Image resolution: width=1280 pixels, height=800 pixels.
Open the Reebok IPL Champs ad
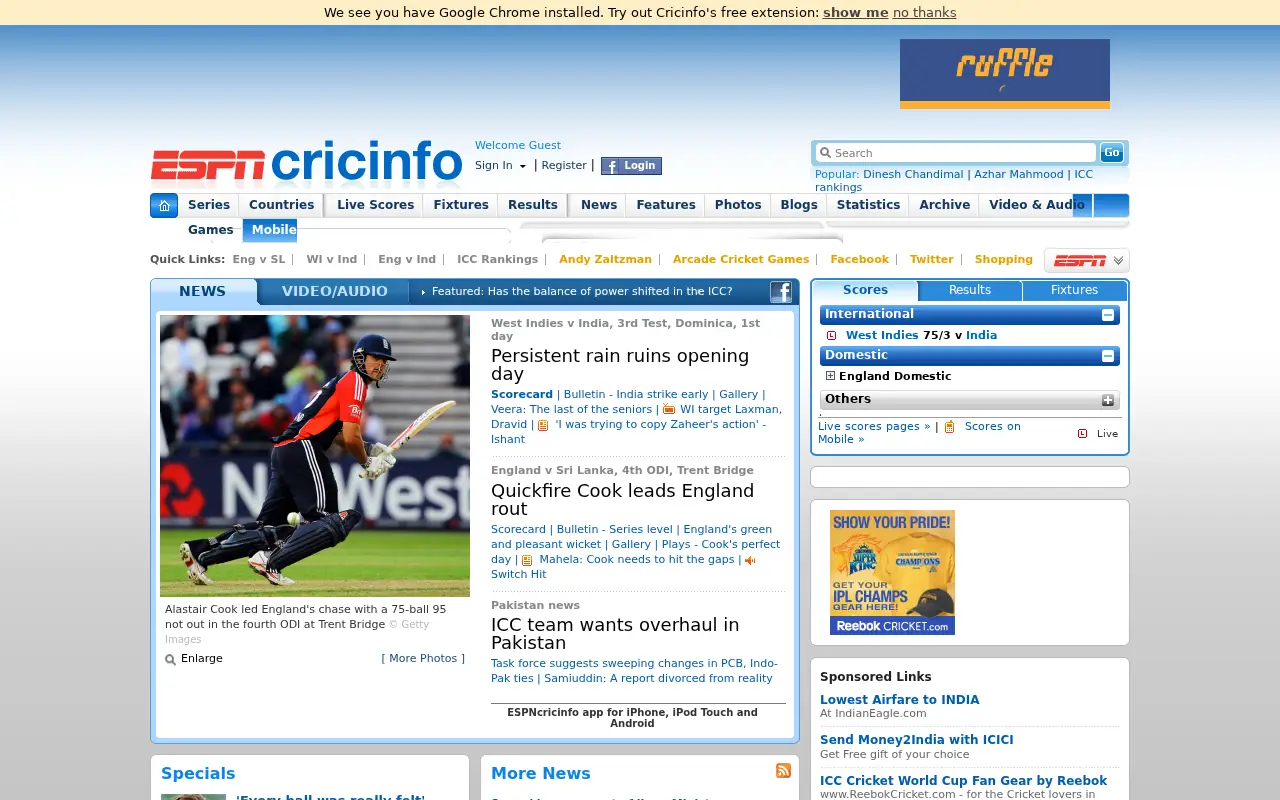pyautogui.click(x=892, y=572)
